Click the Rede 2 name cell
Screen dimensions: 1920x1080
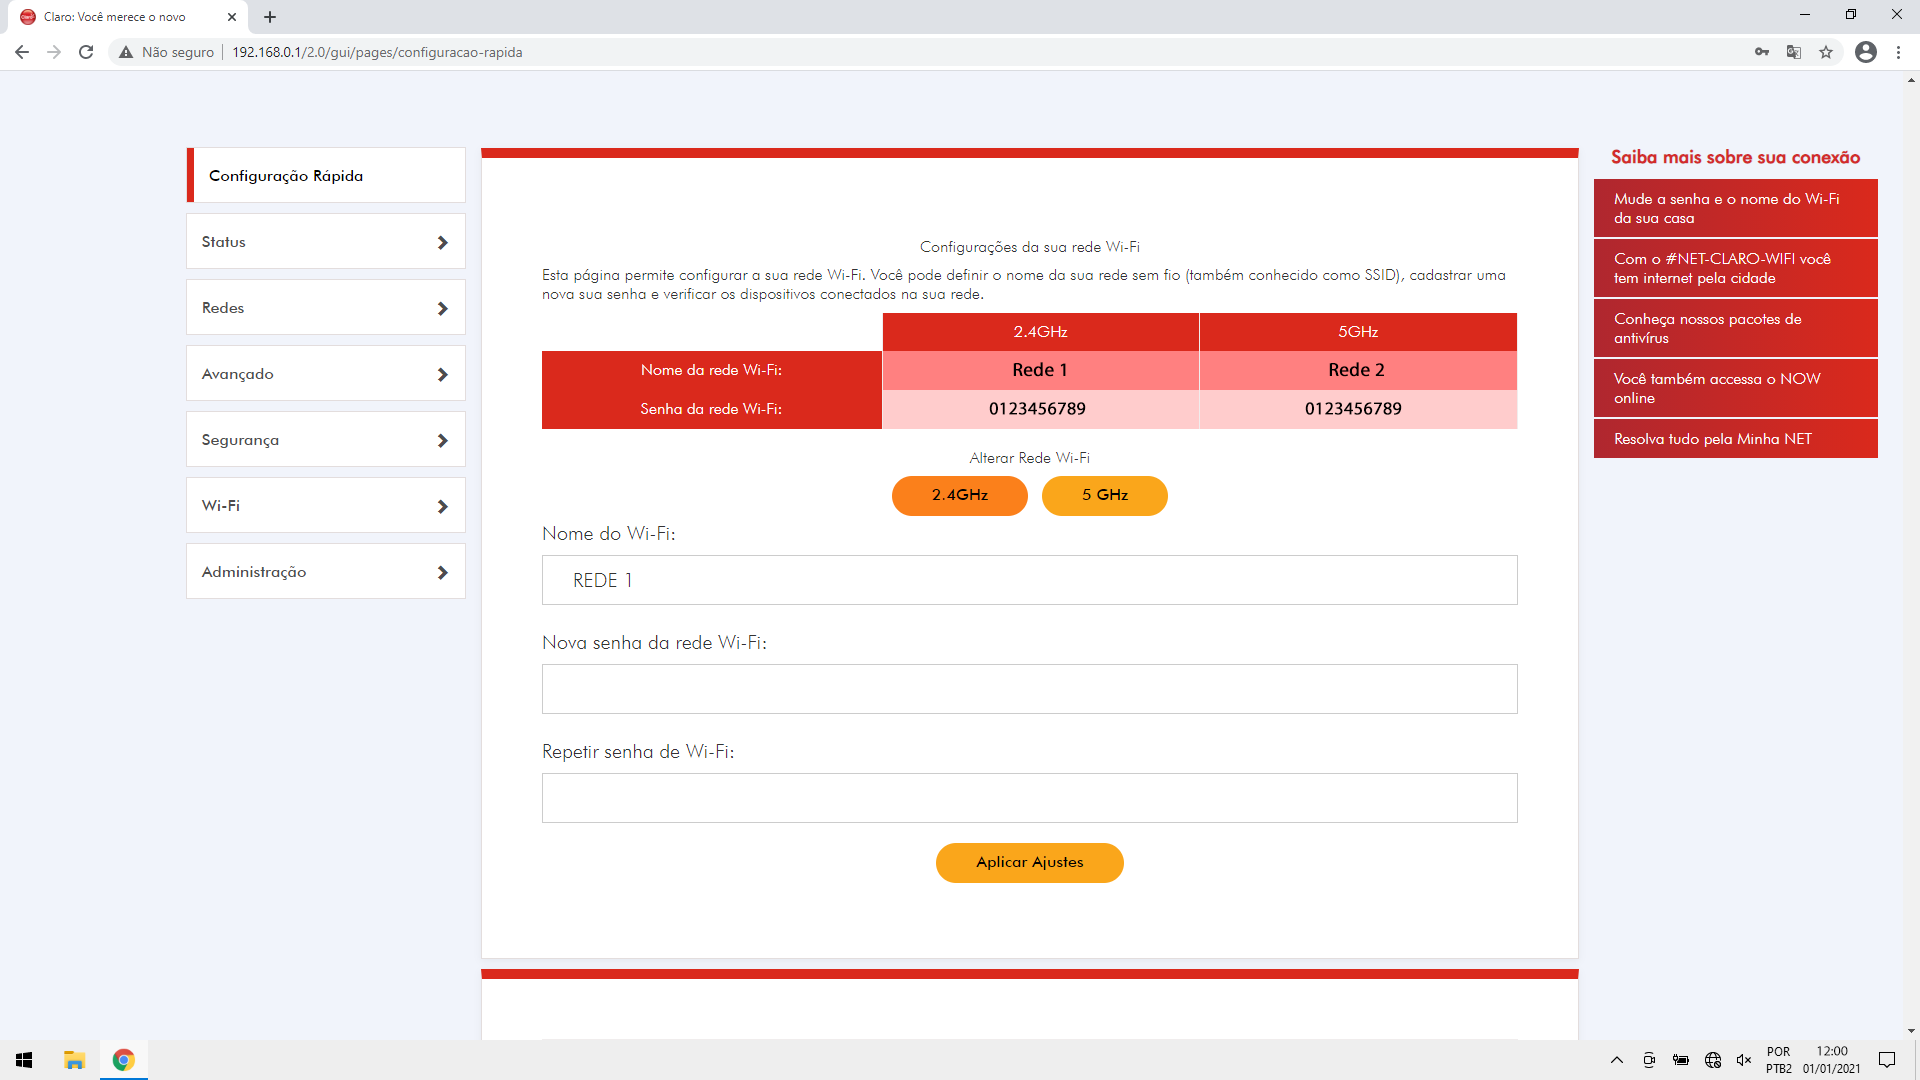tap(1357, 370)
